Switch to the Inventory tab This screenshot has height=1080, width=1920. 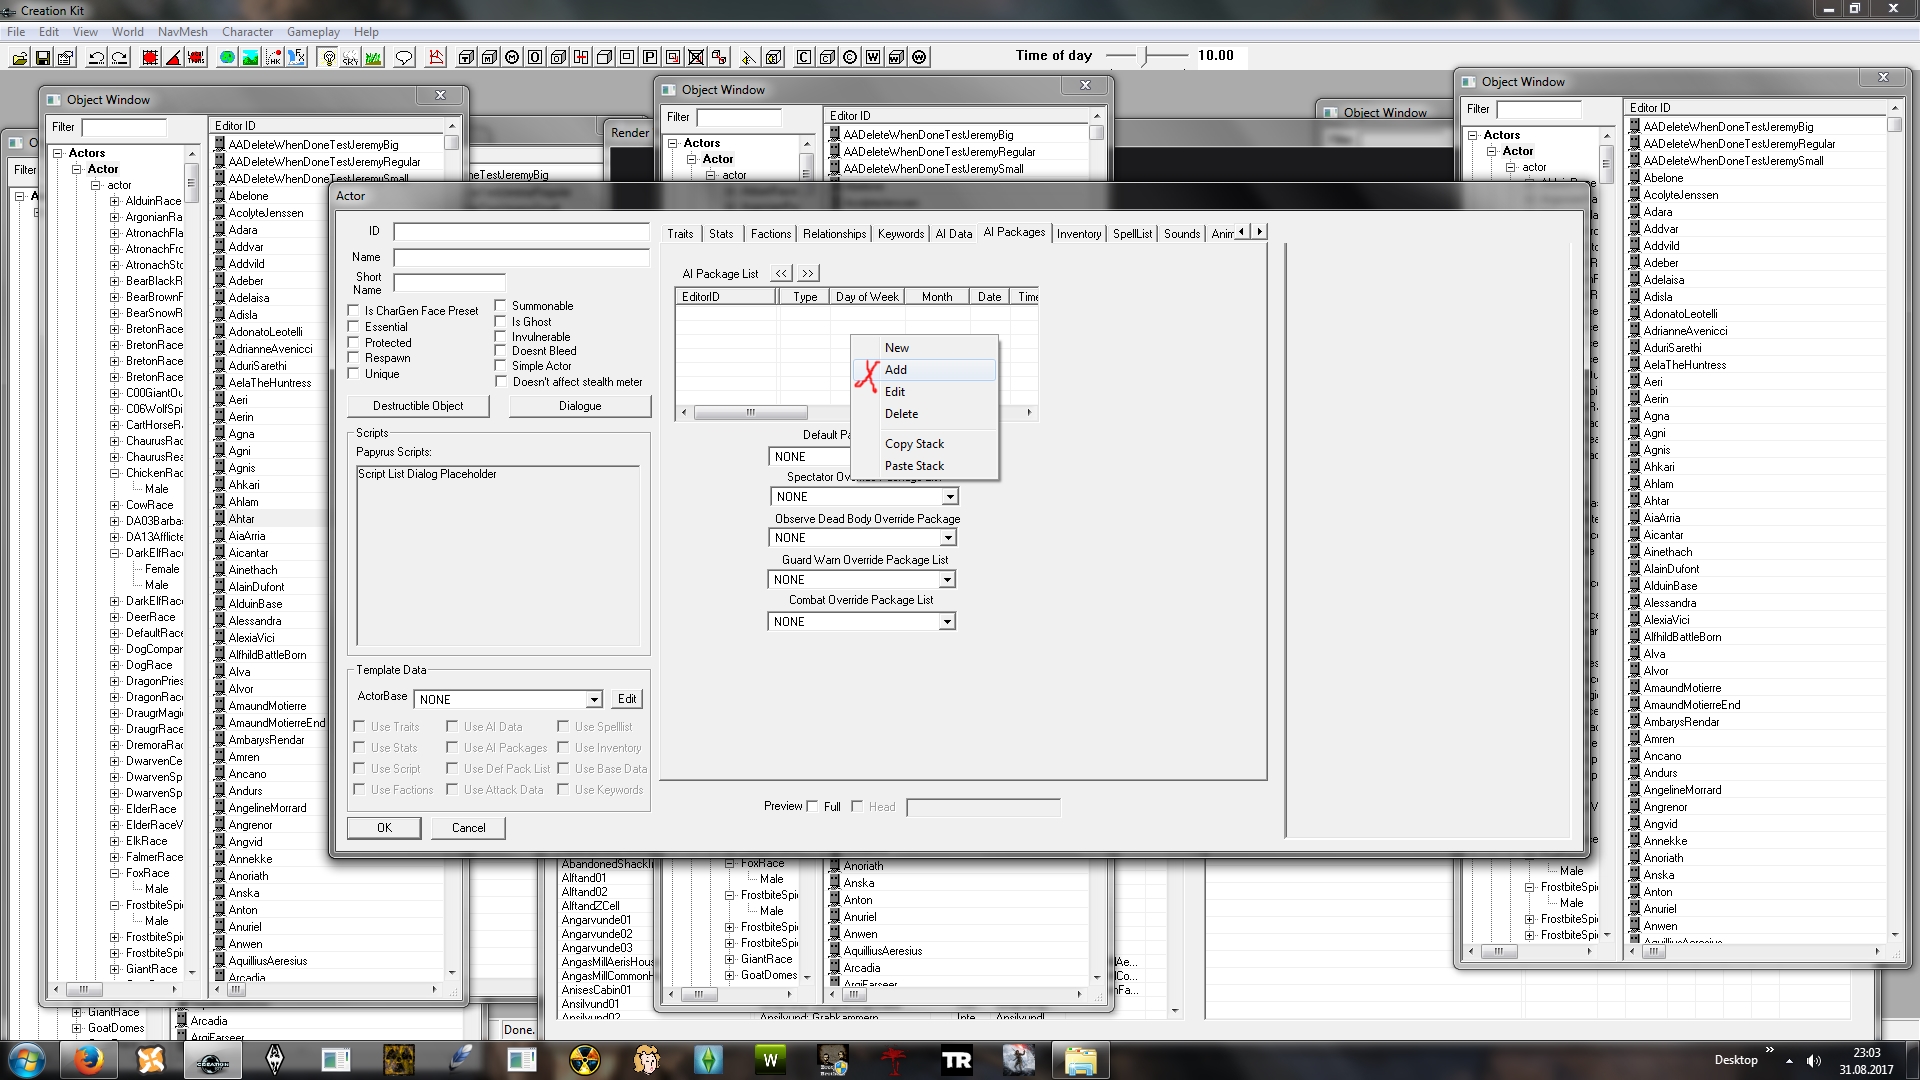pos(1078,234)
